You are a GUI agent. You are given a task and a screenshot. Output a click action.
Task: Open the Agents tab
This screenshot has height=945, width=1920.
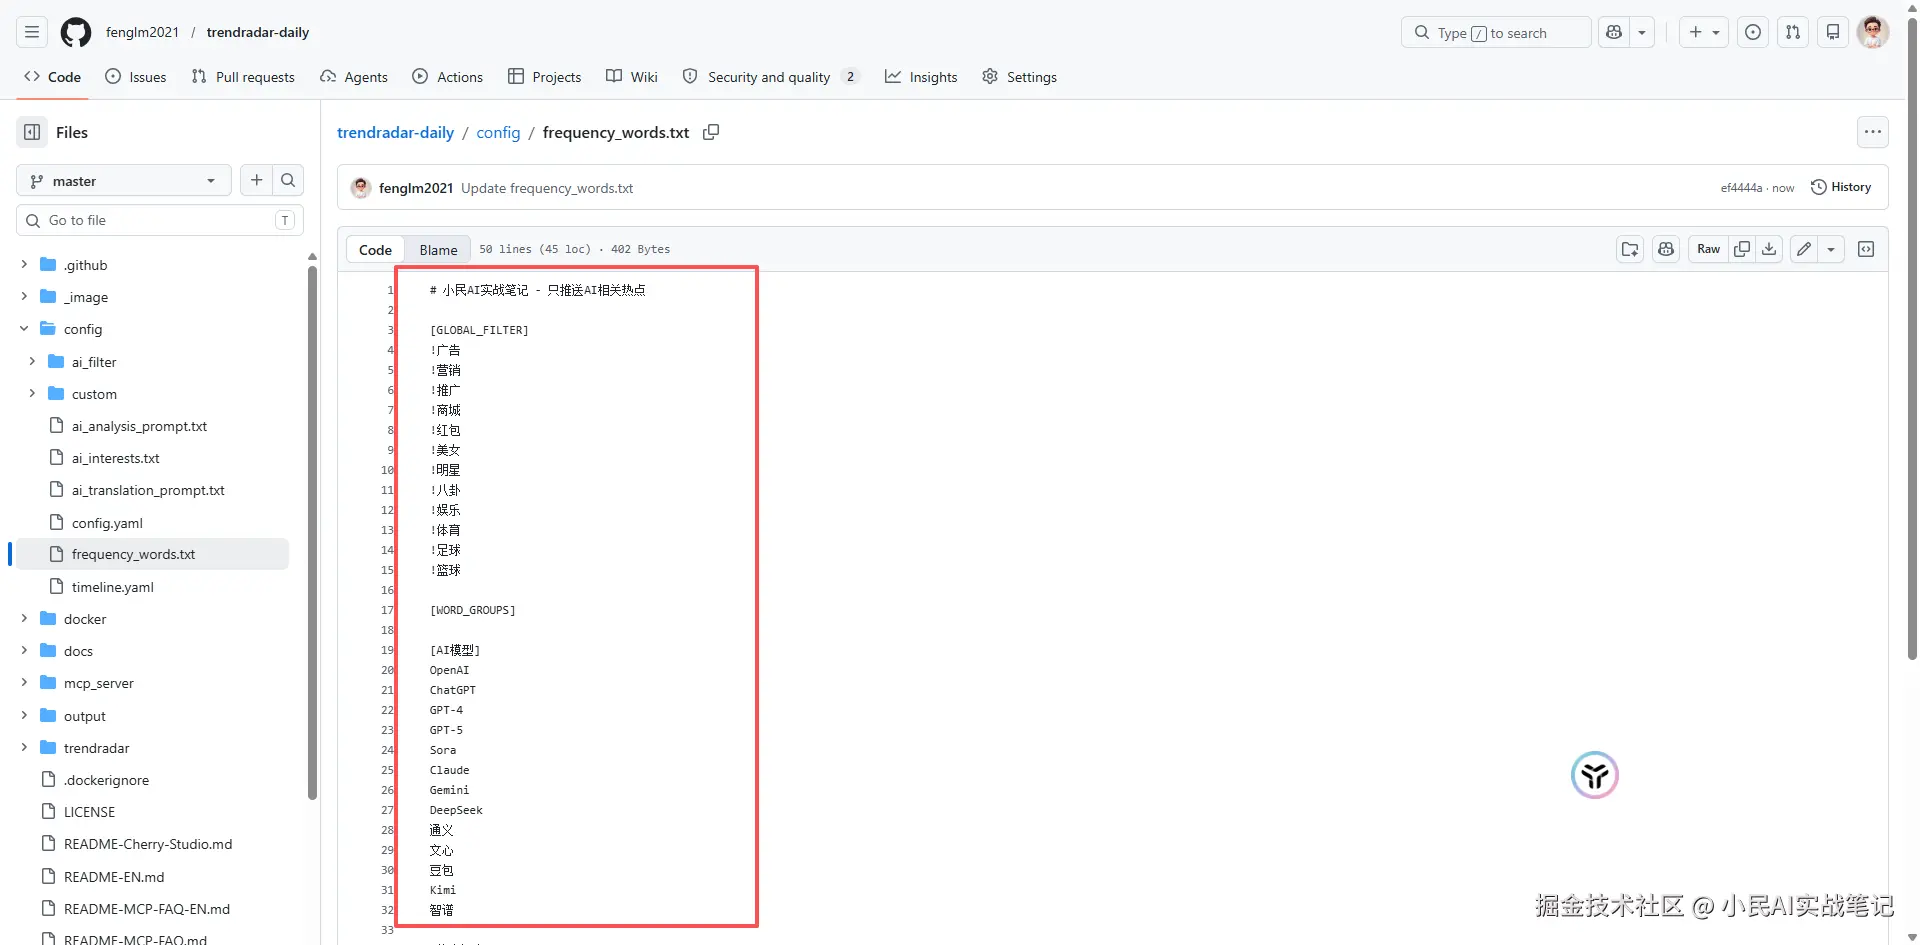click(x=354, y=77)
